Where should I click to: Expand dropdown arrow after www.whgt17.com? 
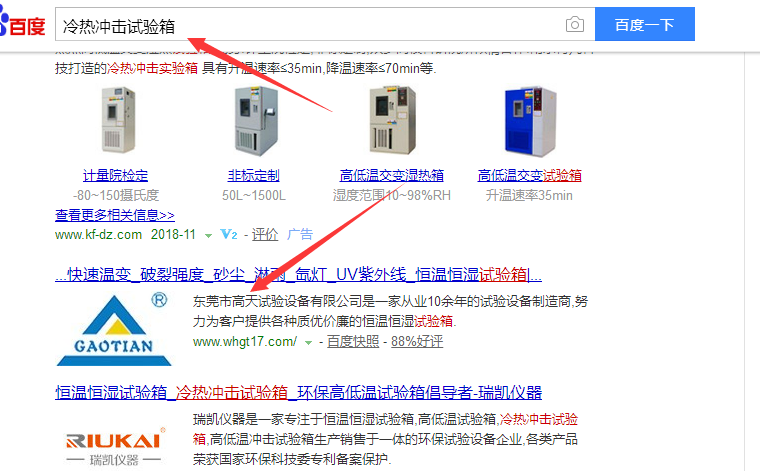tap(308, 343)
